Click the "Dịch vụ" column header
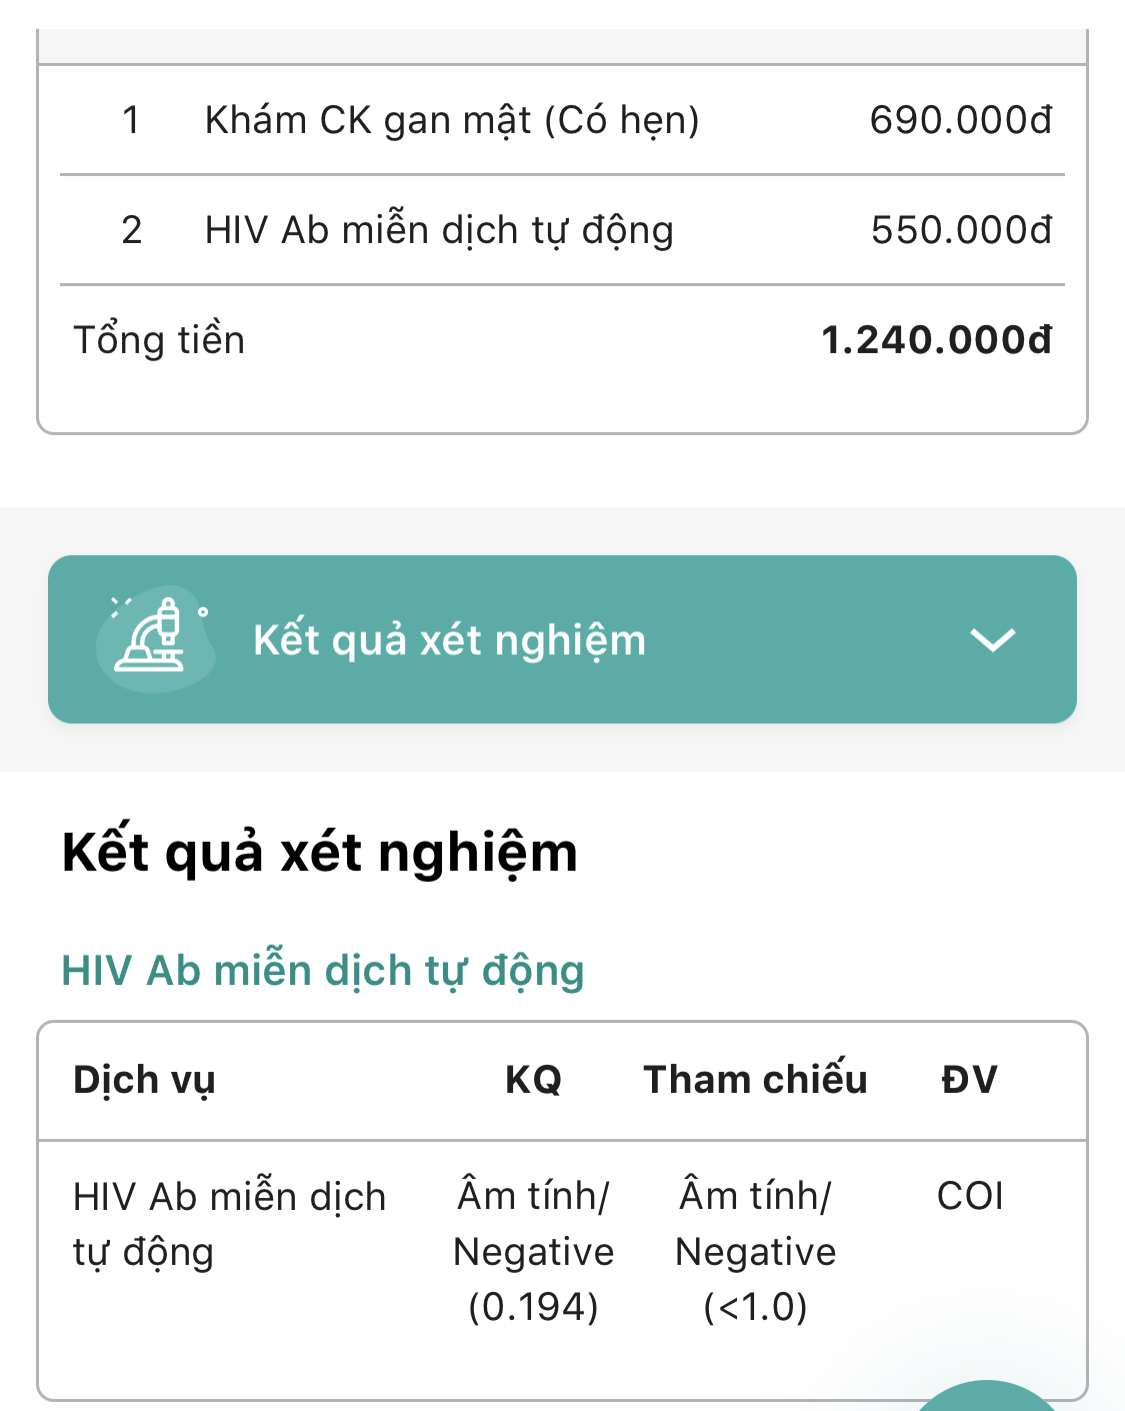1125x1411 pixels. [x=144, y=1080]
